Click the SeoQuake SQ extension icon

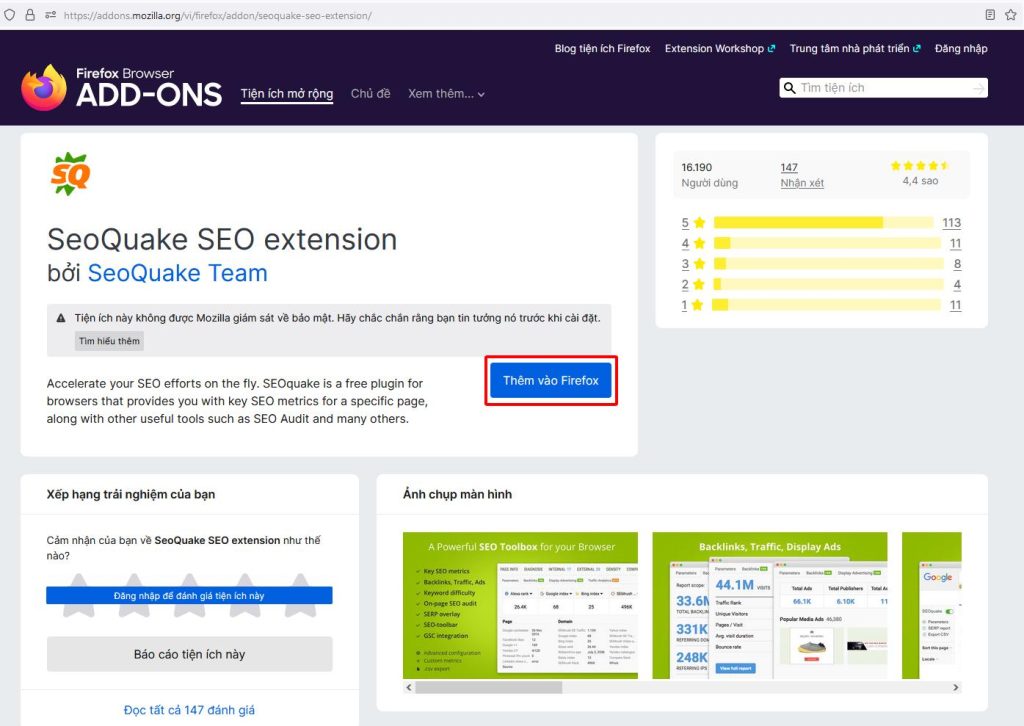[71, 174]
